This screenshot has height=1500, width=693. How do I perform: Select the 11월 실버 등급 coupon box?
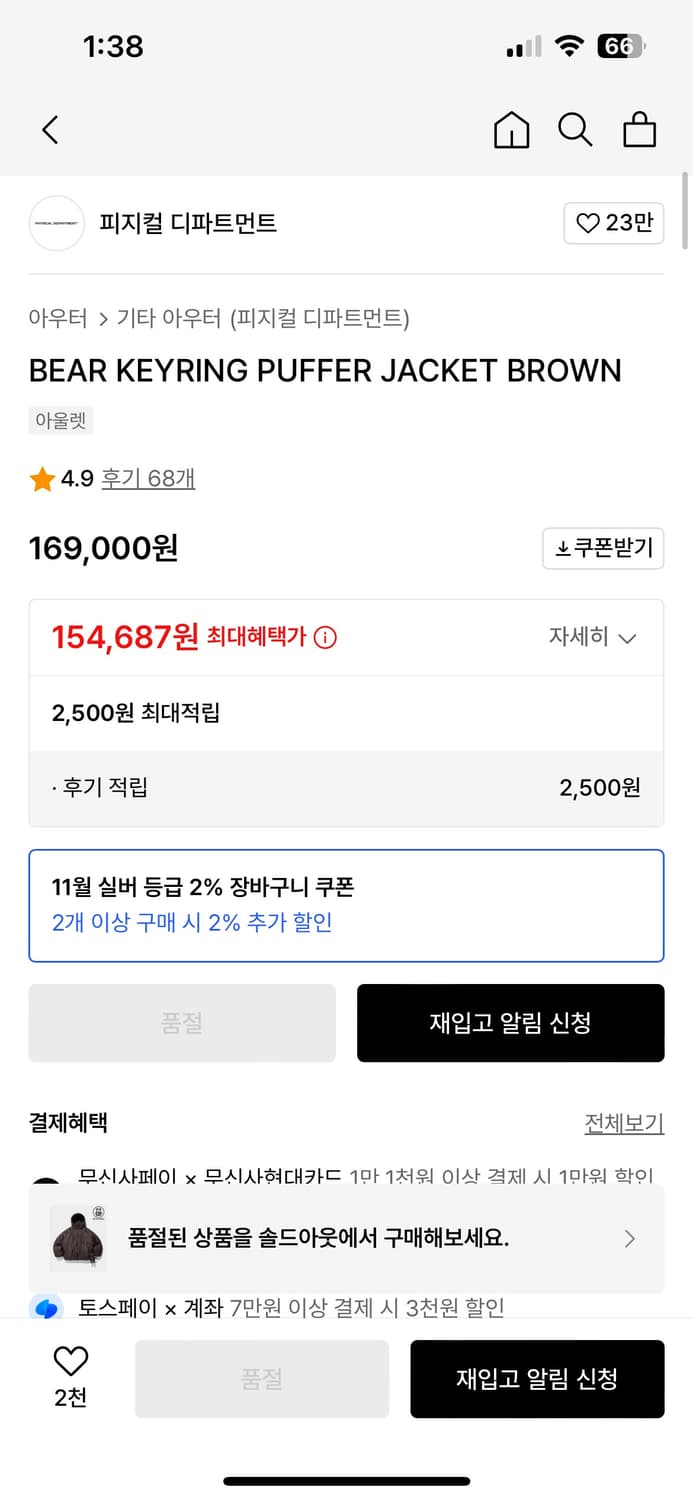(346, 905)
